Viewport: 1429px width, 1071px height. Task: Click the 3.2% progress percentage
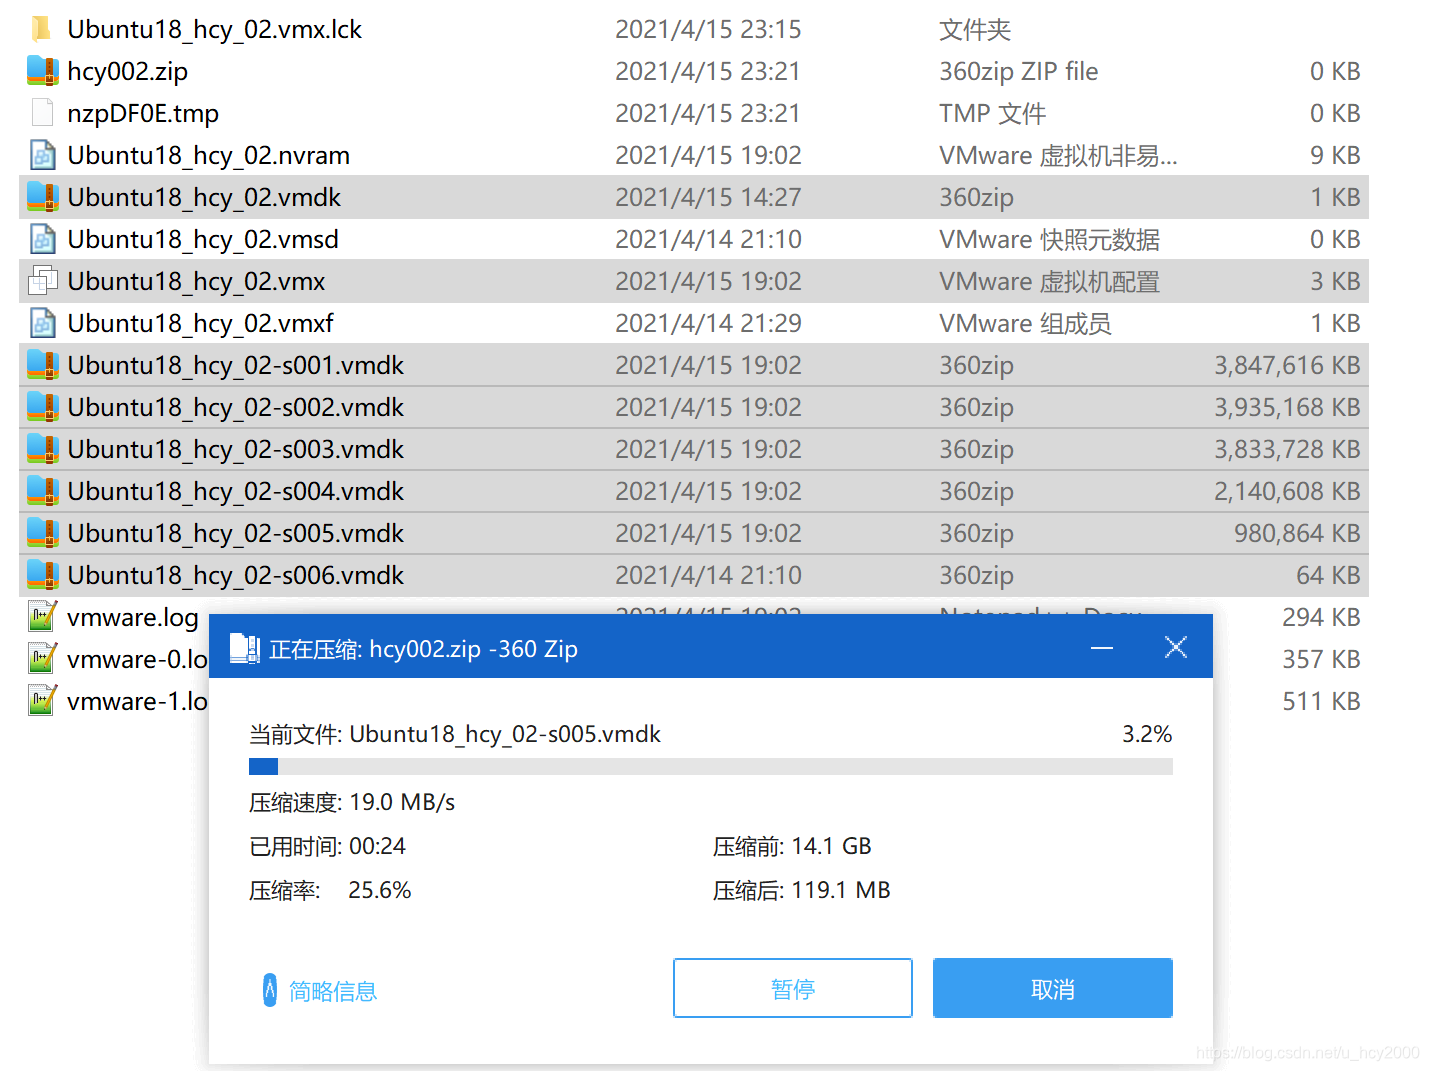1146,734
